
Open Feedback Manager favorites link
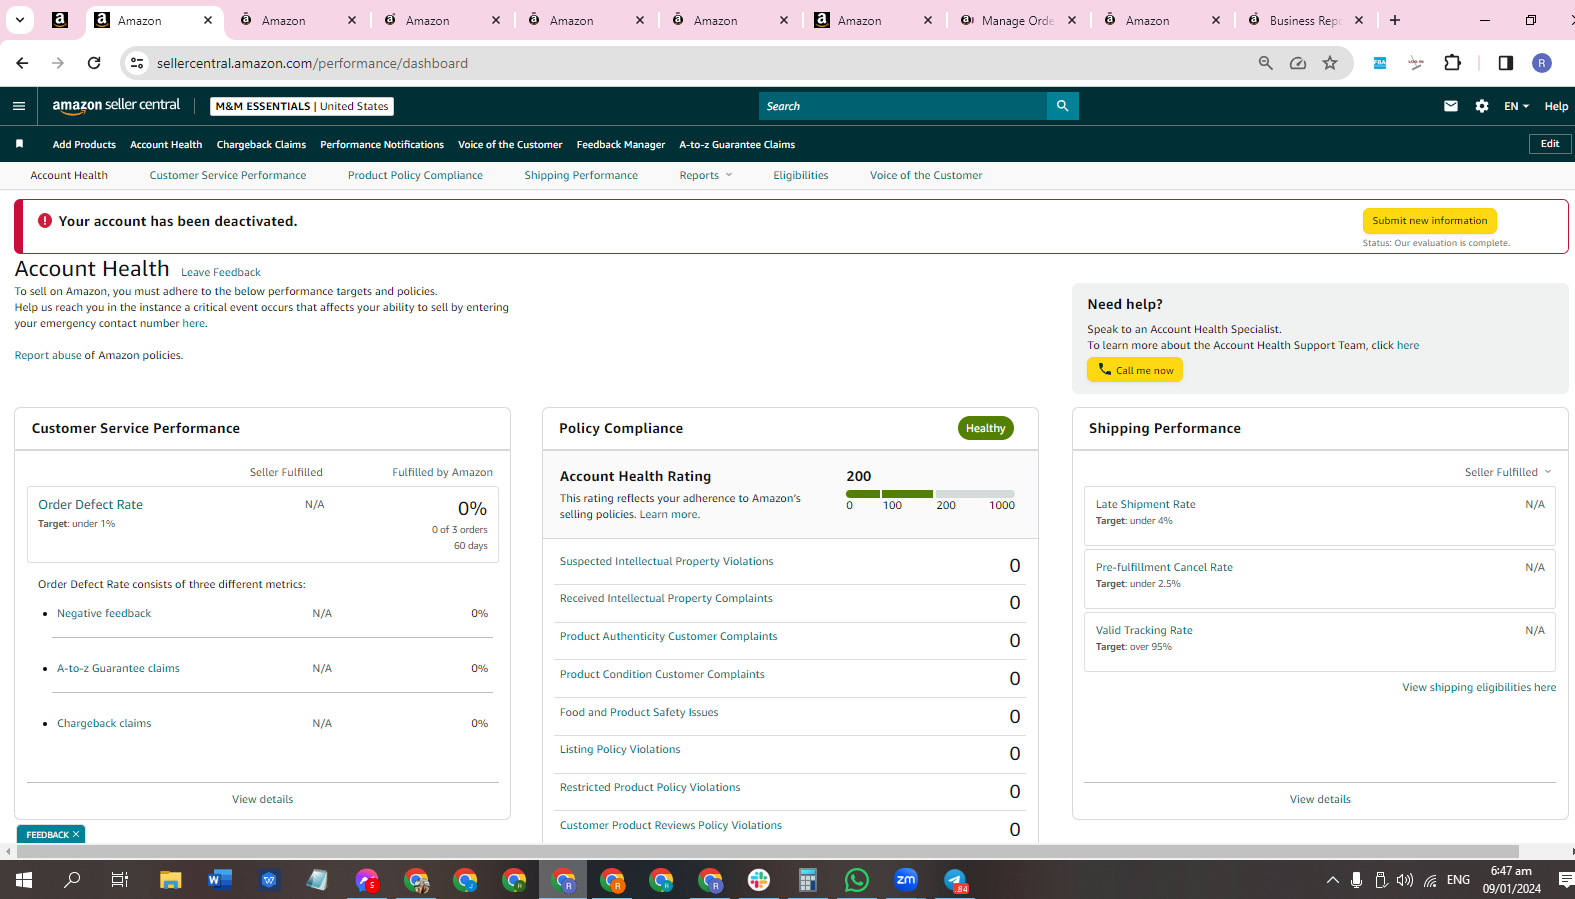click(621, 144)
